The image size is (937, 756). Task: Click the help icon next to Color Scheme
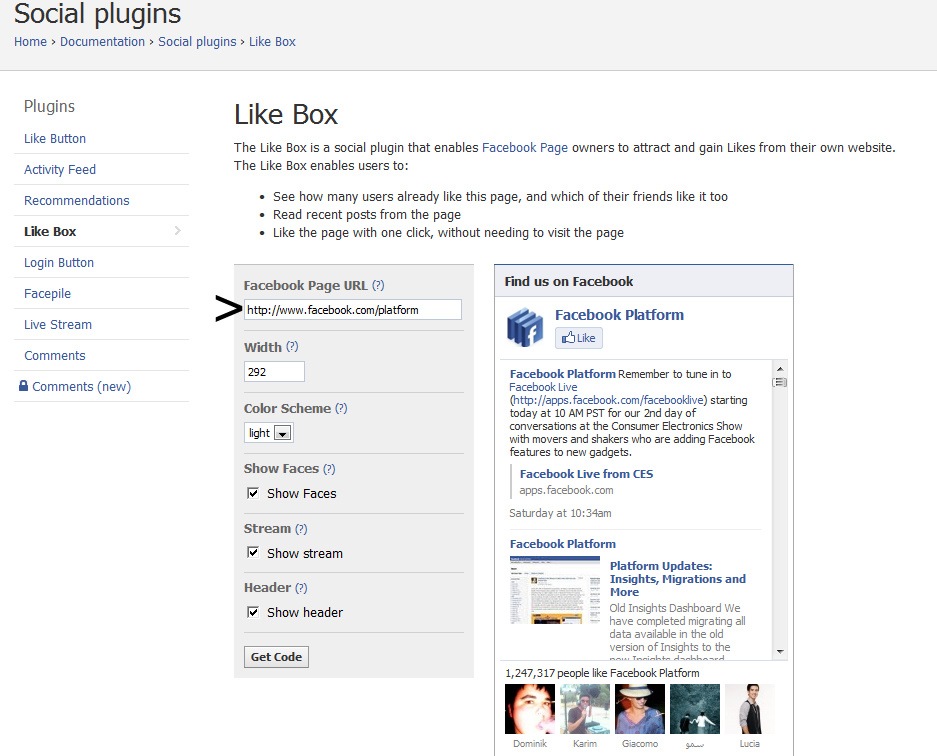click(341, 408)
